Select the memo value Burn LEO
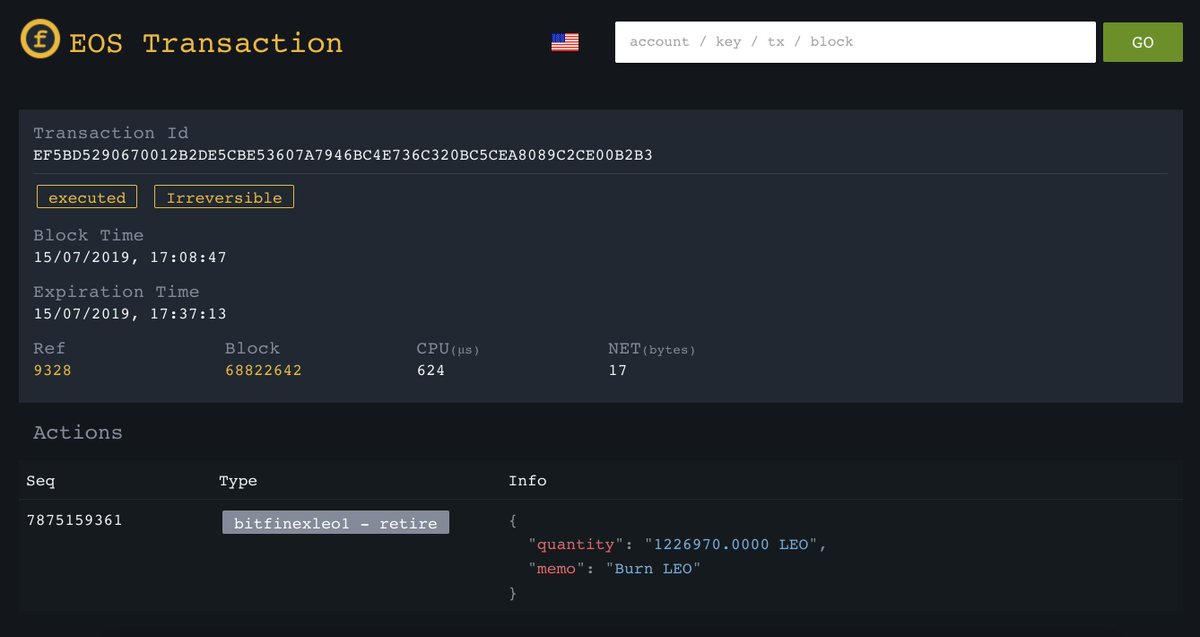This screenshot has height=637, width=1200. pyautogui.click(x=654, y=568)
